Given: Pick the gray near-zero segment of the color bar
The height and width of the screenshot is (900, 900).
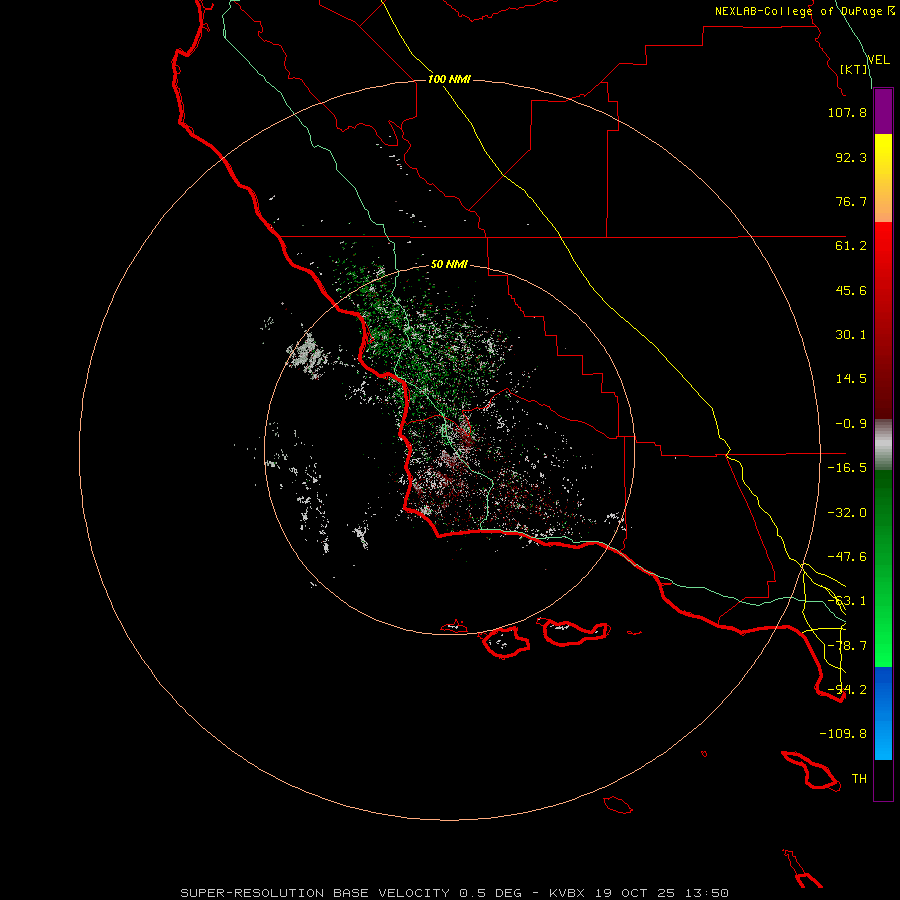Looking at the screenshot, I should pos(883,445).
